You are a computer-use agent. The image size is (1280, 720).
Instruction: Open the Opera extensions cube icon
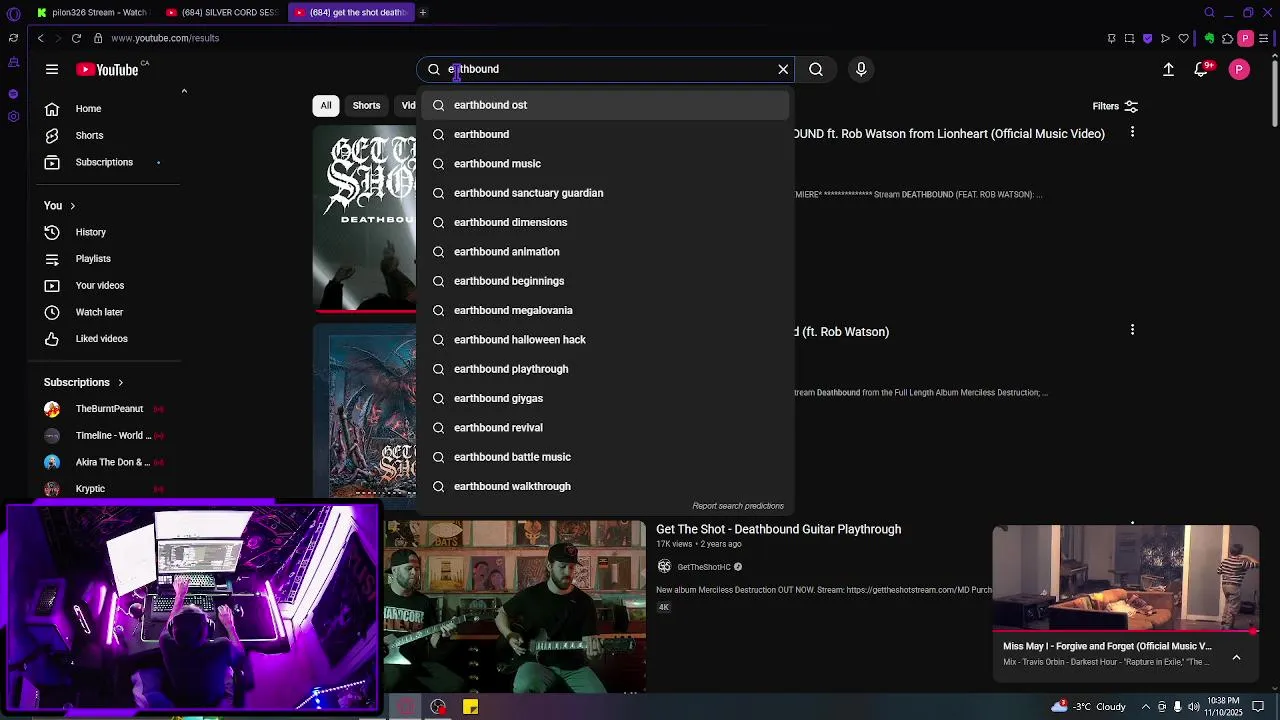[x=1227, y=38]
